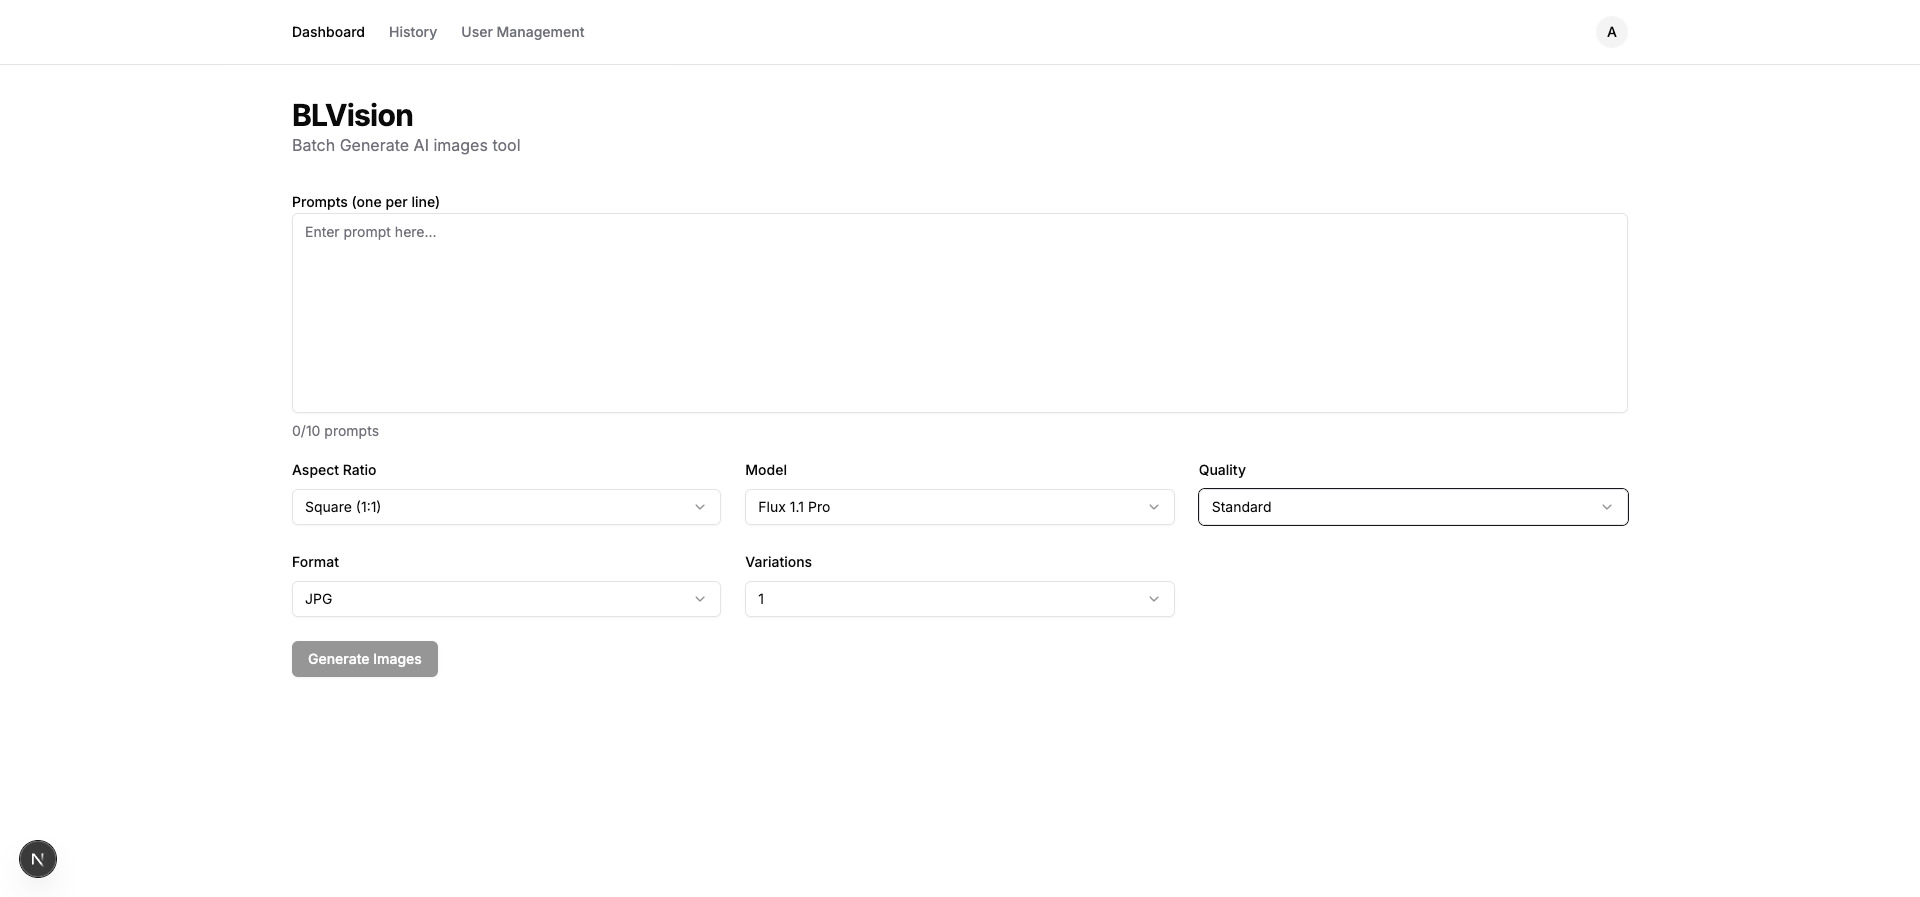The width and height of the screenshot is (1920, 897).
Task: Switch to the Dashboard tab
Action: [328, 32]
